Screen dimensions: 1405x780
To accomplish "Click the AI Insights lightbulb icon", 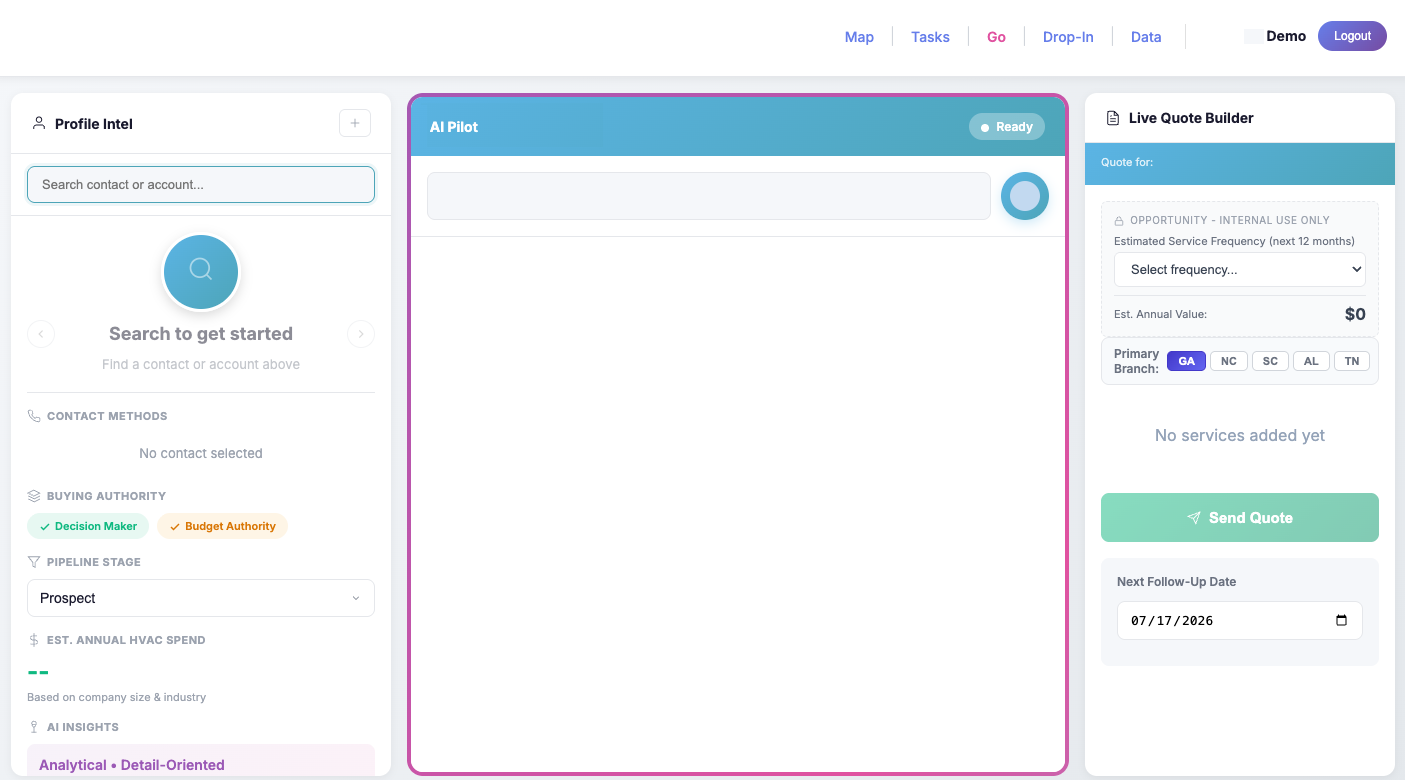I will pyautogui.click(x=34, y=727).
